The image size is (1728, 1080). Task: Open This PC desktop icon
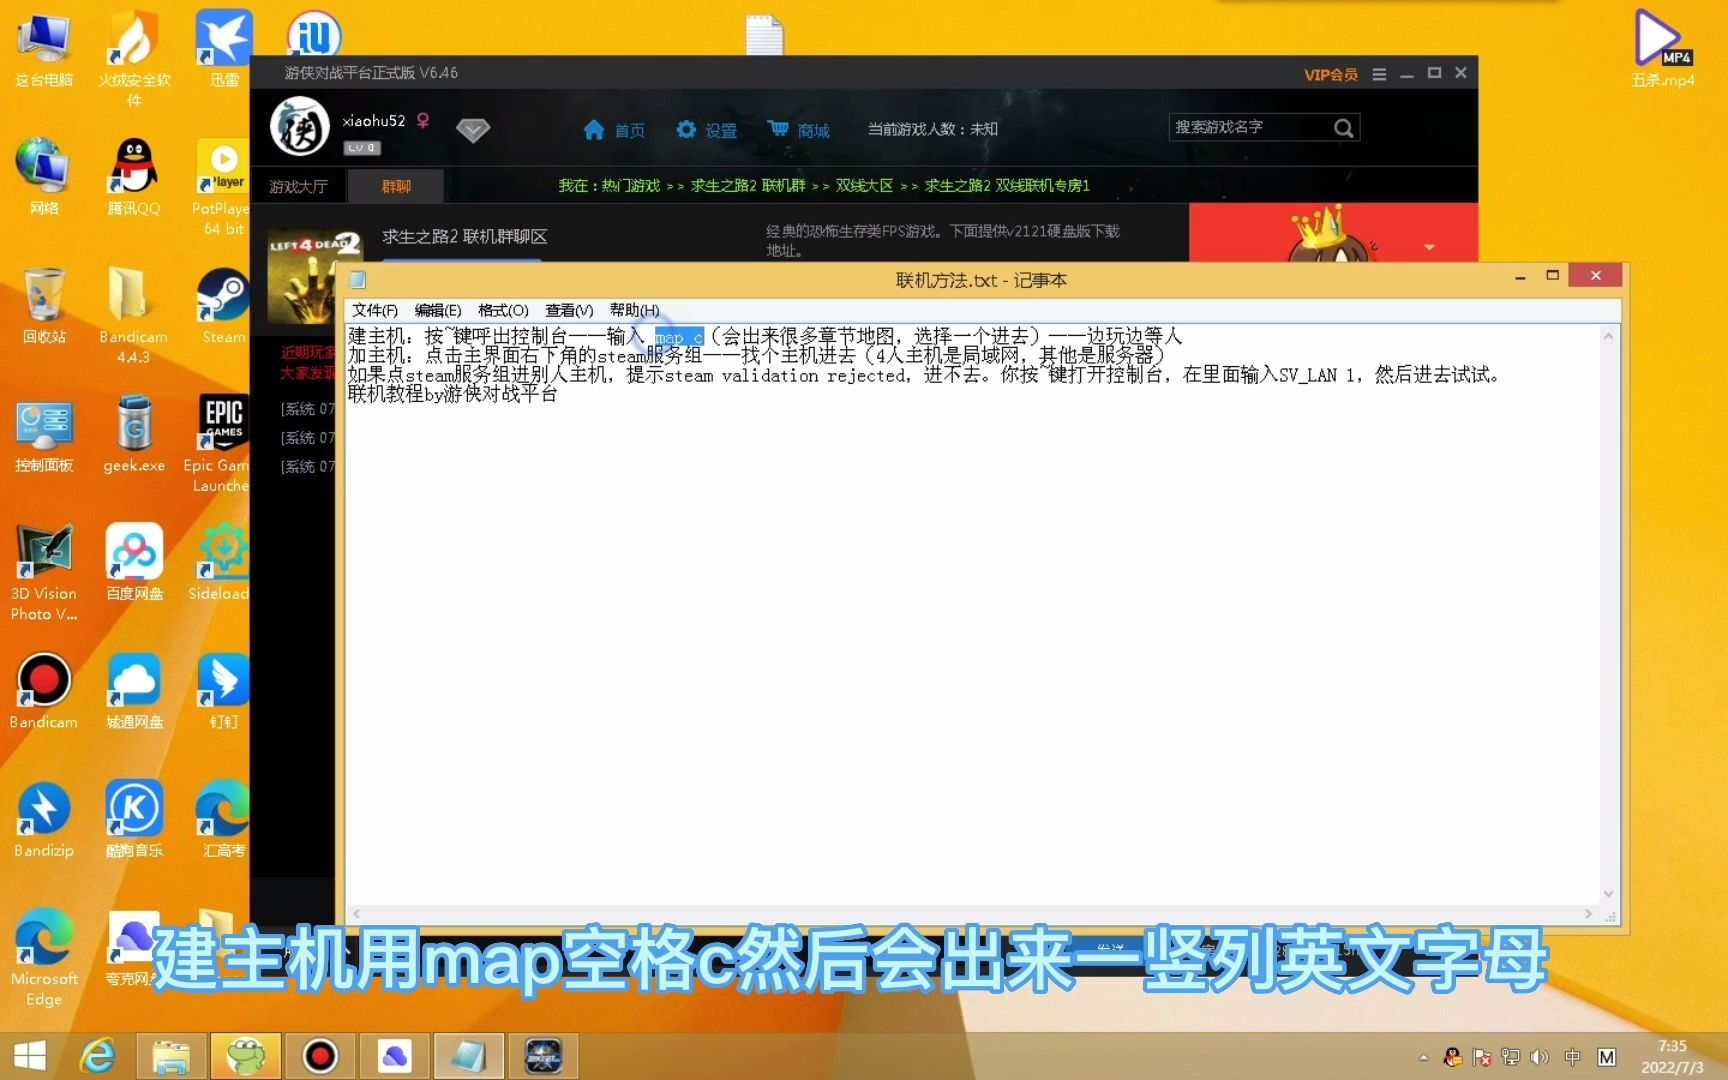tap(43, 50)
